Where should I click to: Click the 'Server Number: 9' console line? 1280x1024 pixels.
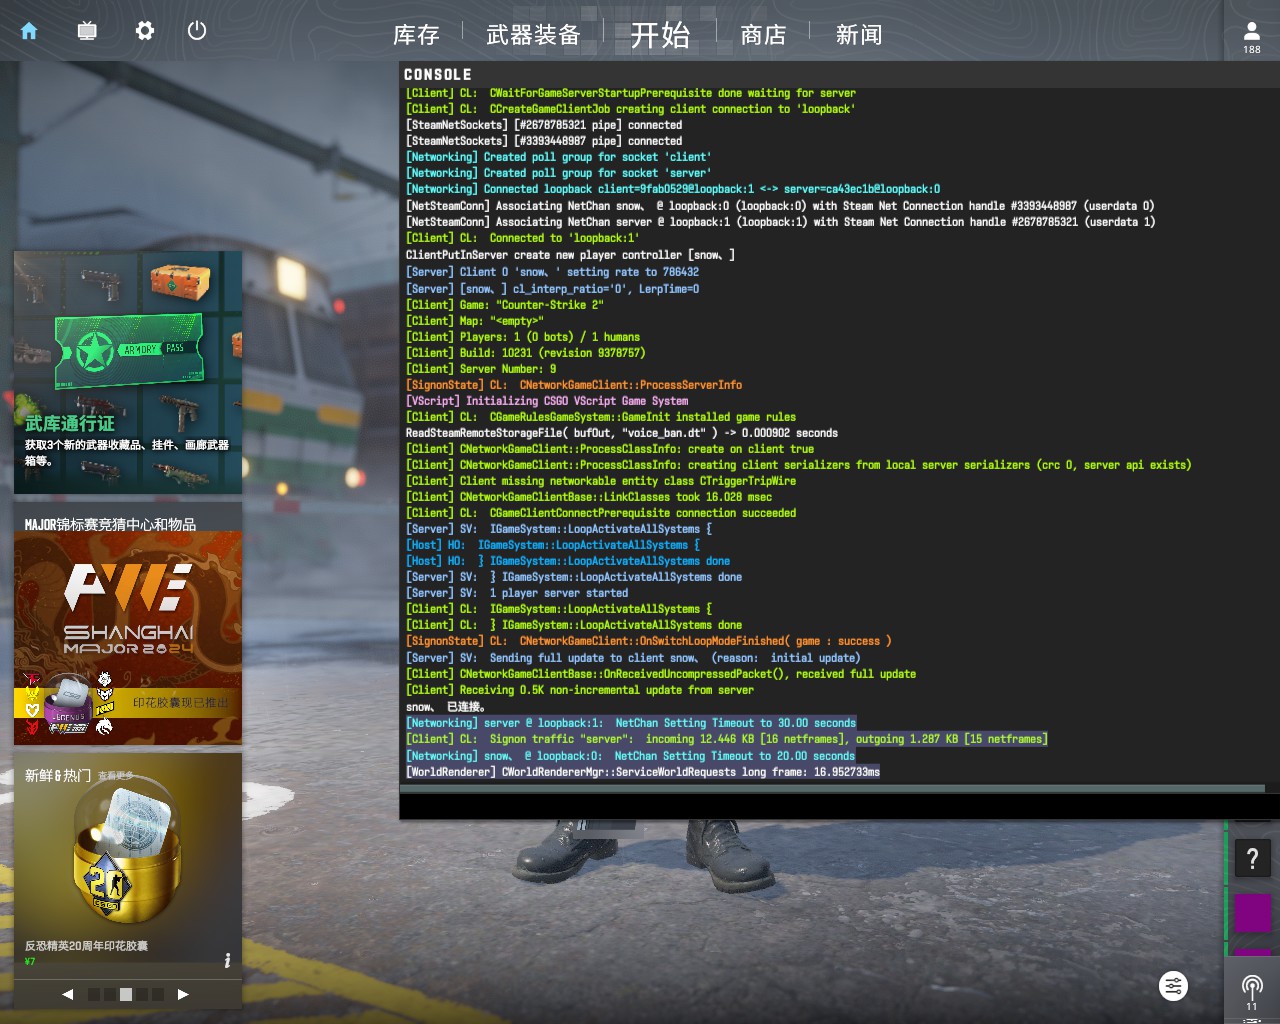(481, 369)
